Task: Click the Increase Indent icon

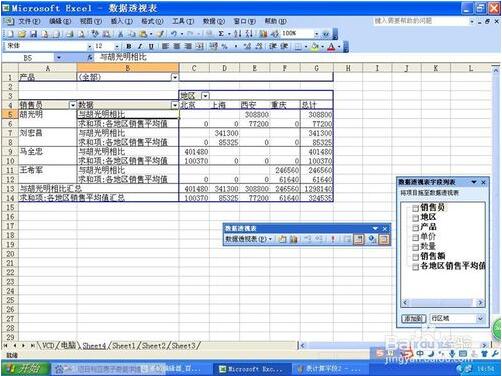Action: coord(284,46)
